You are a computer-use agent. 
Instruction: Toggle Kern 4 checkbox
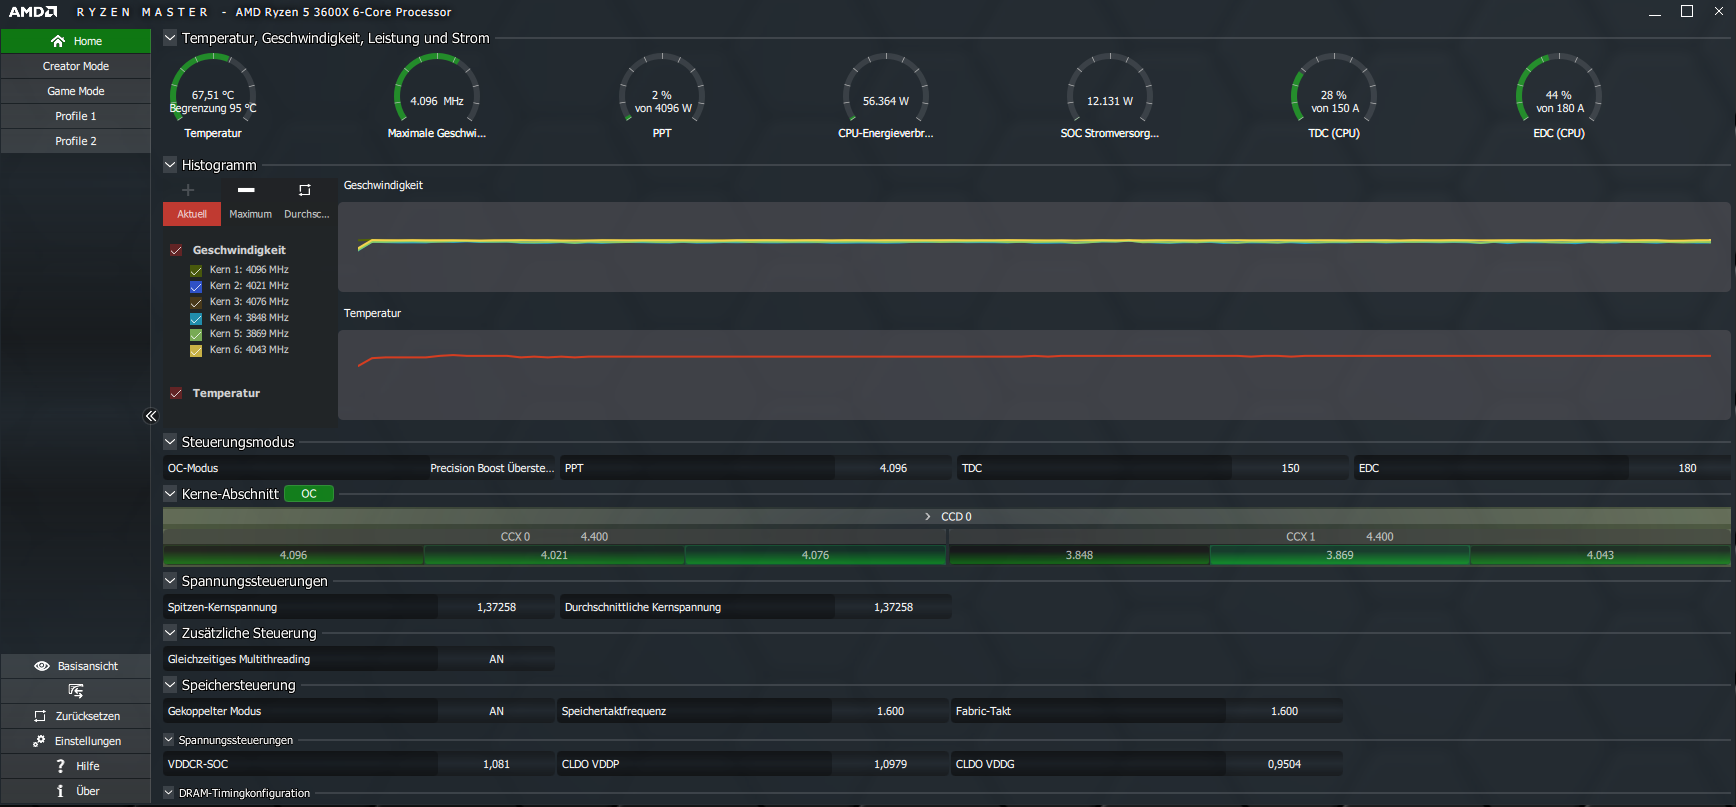click(x=196, y=318)
